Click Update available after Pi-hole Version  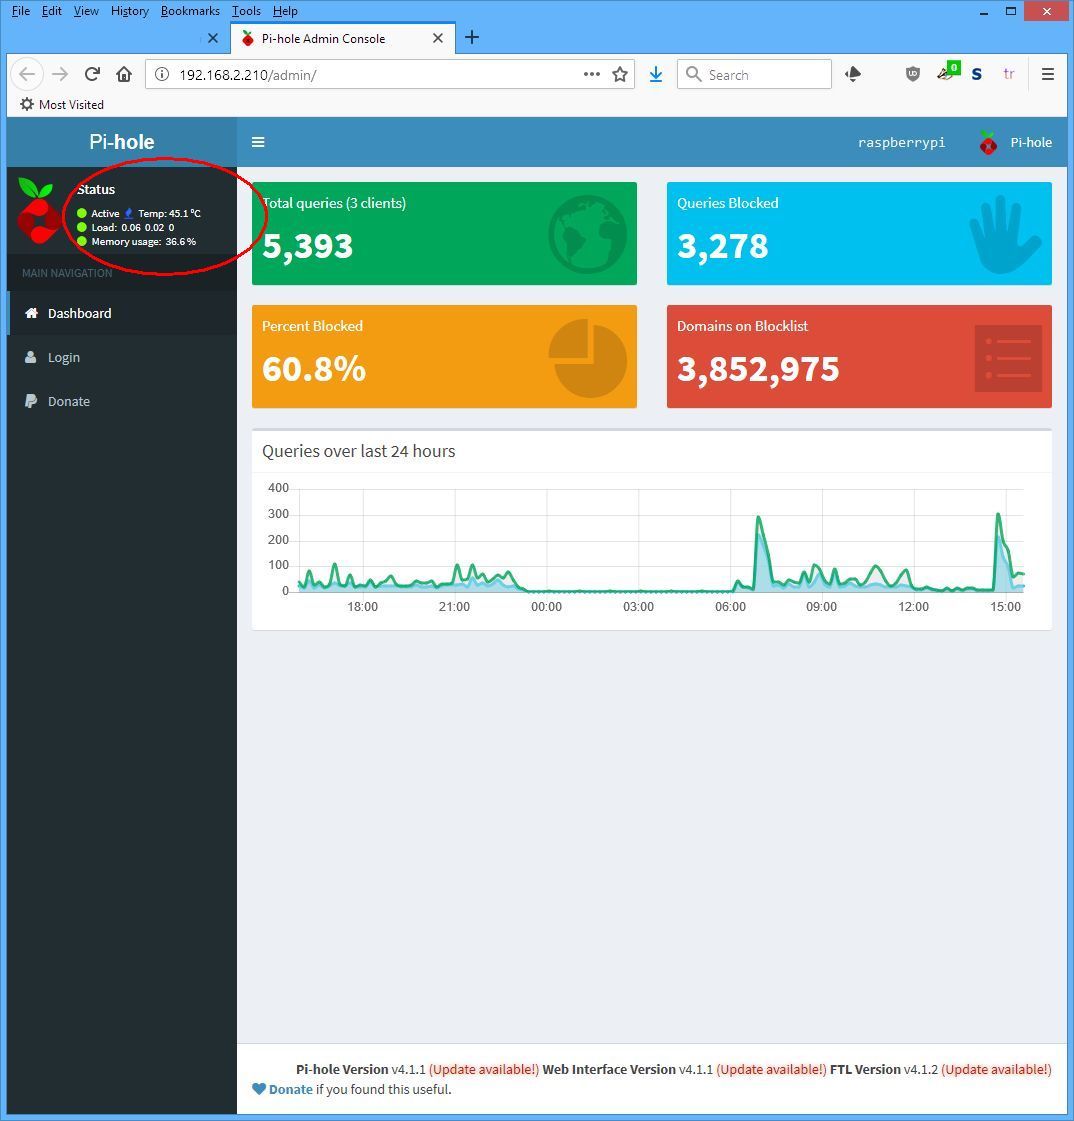484,1070
